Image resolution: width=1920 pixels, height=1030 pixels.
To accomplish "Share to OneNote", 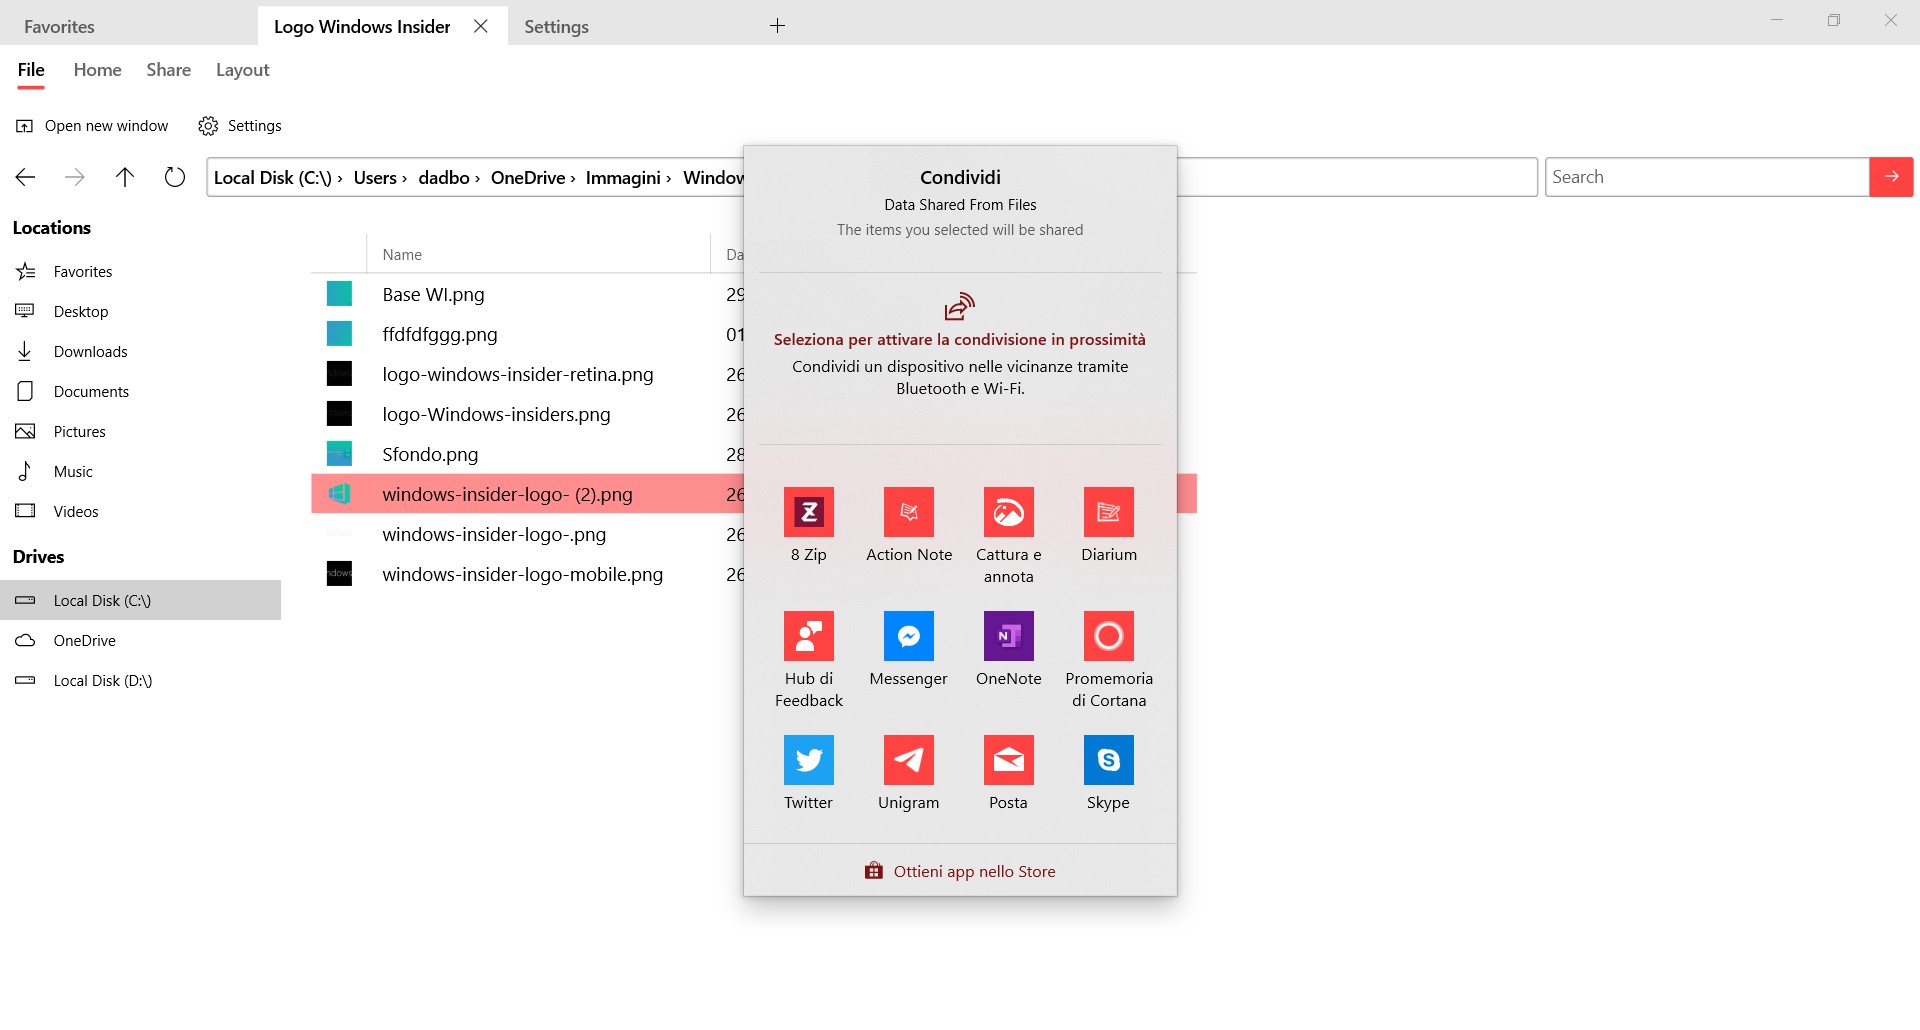I will (x=1008, y=650).
